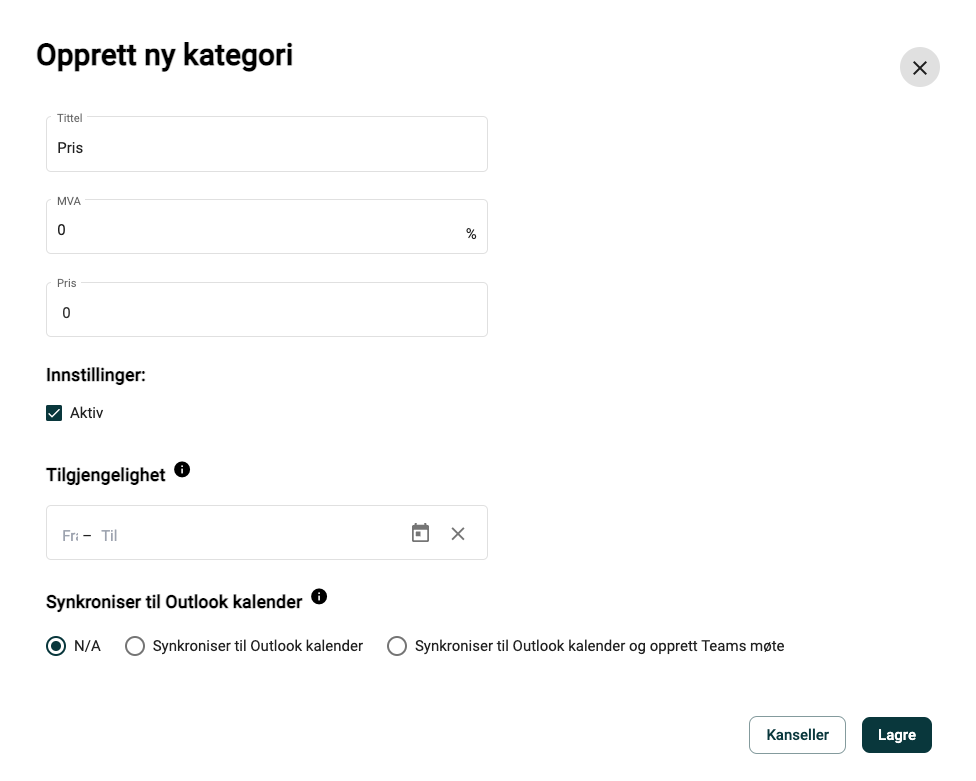Show info about Tilgjengelighet

(182, 470)
